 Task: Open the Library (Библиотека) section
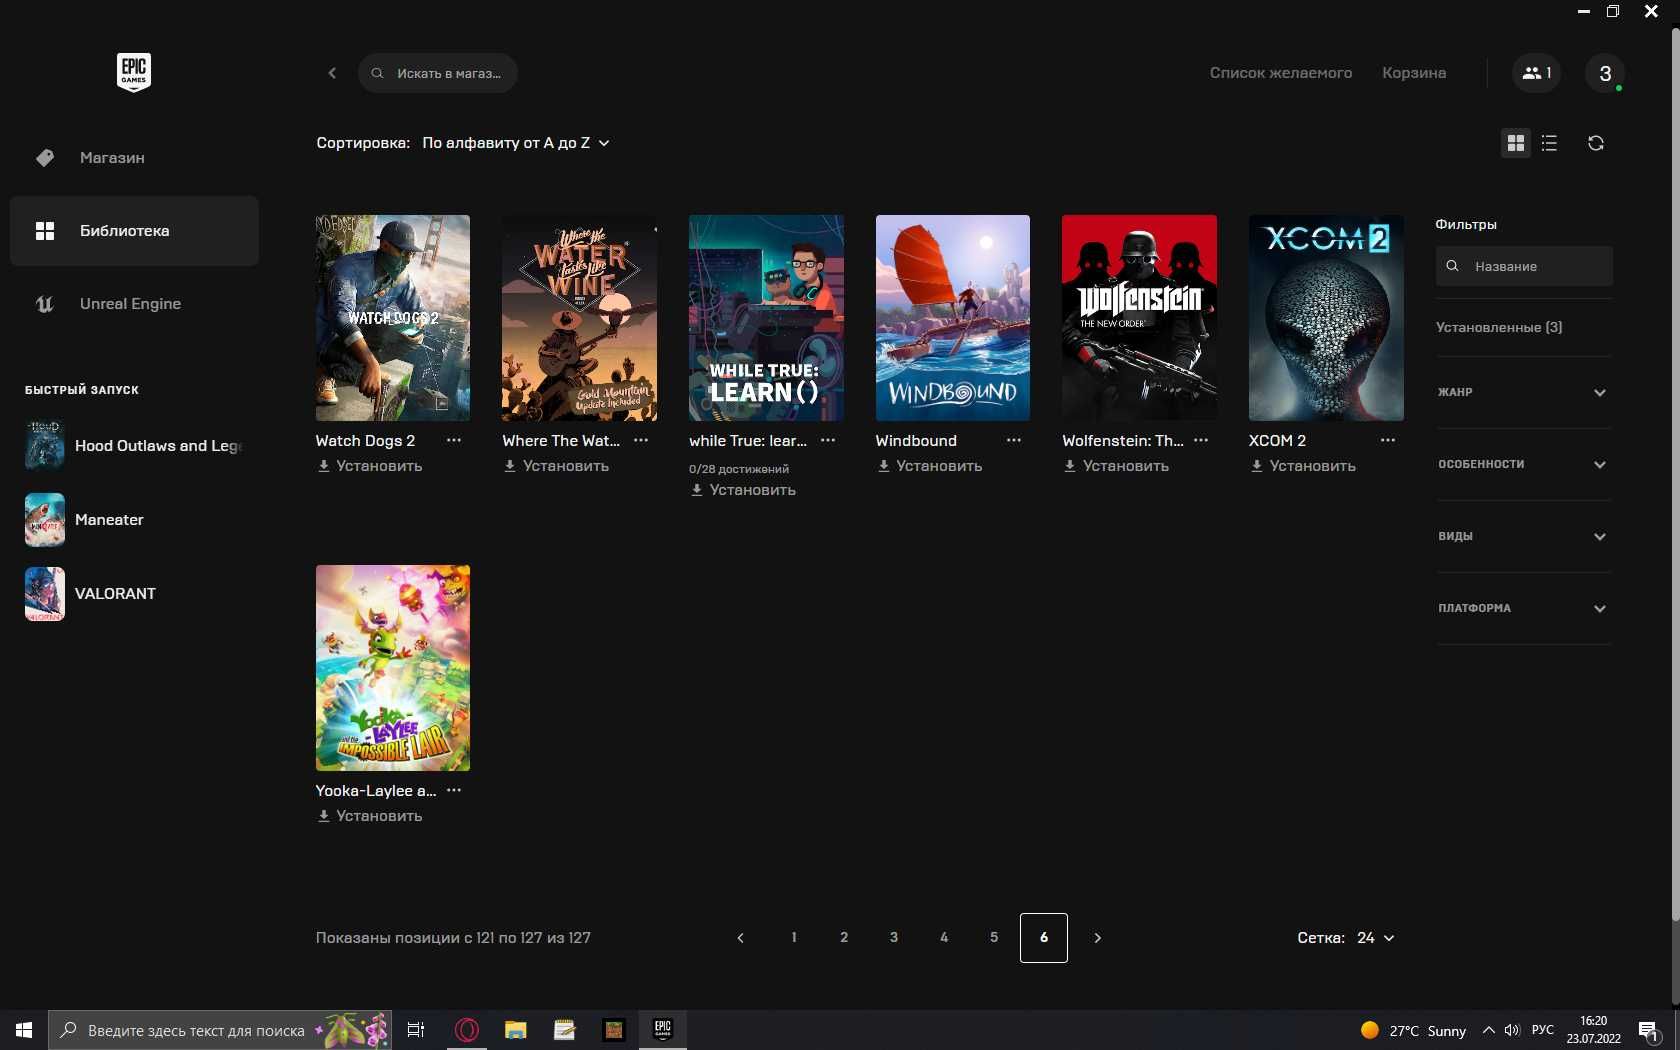pyautogui.click(x=134, y=231)
